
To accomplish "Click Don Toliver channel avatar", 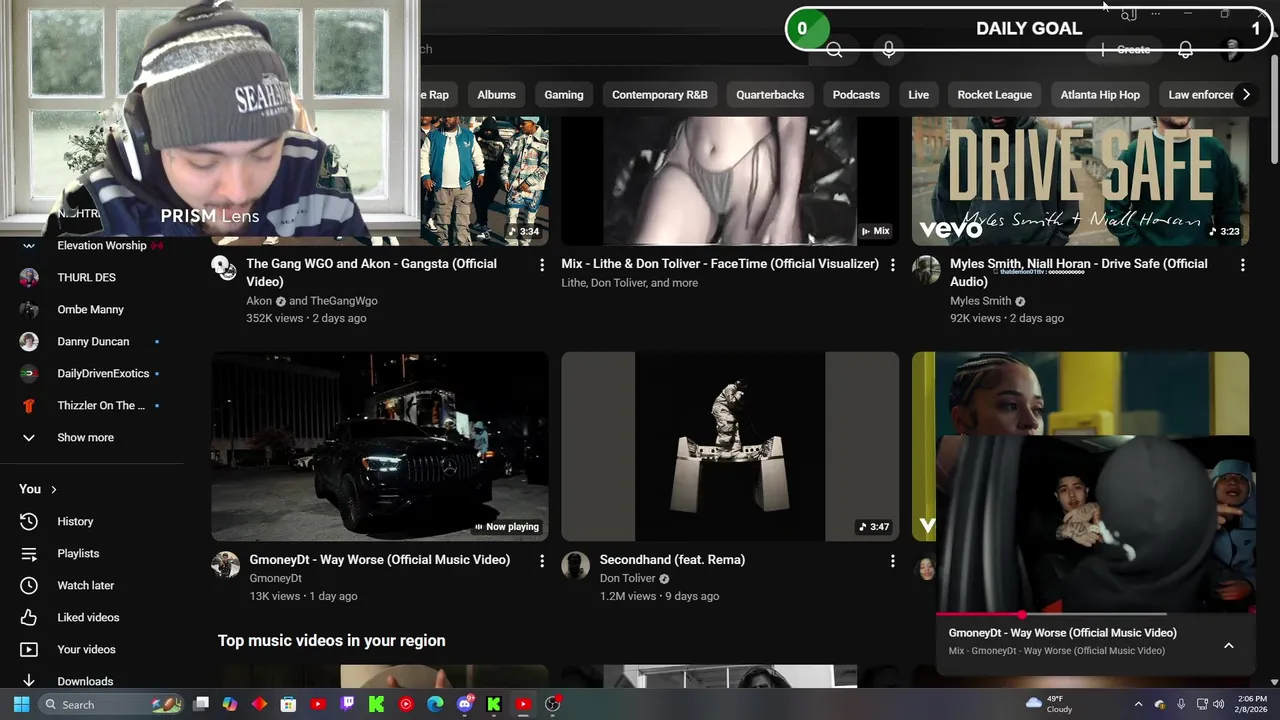I will point(575,565).
